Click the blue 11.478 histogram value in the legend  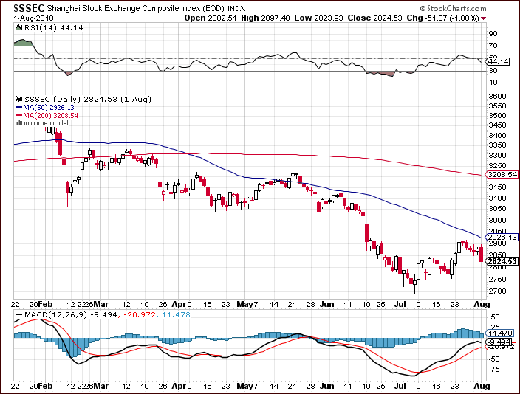tap(177, 314)
